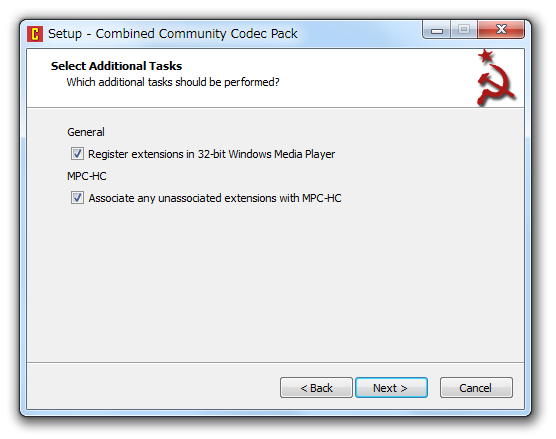Viewport: 556px width, 439px height.
Task: Uncheck Register extensions in Windows Media Player box
Action: click(x=77, y=154)
